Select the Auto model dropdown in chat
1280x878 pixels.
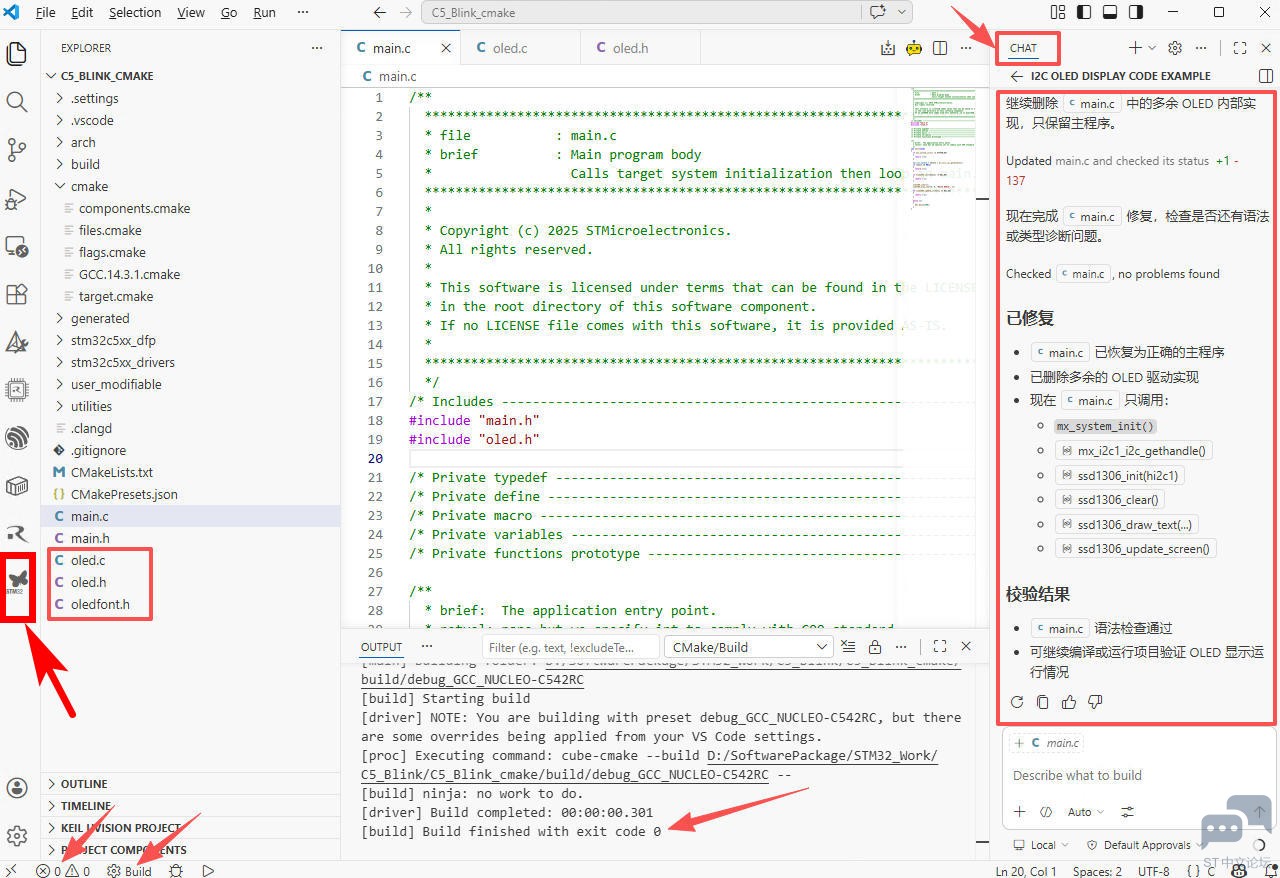(x=1082, y=811)
